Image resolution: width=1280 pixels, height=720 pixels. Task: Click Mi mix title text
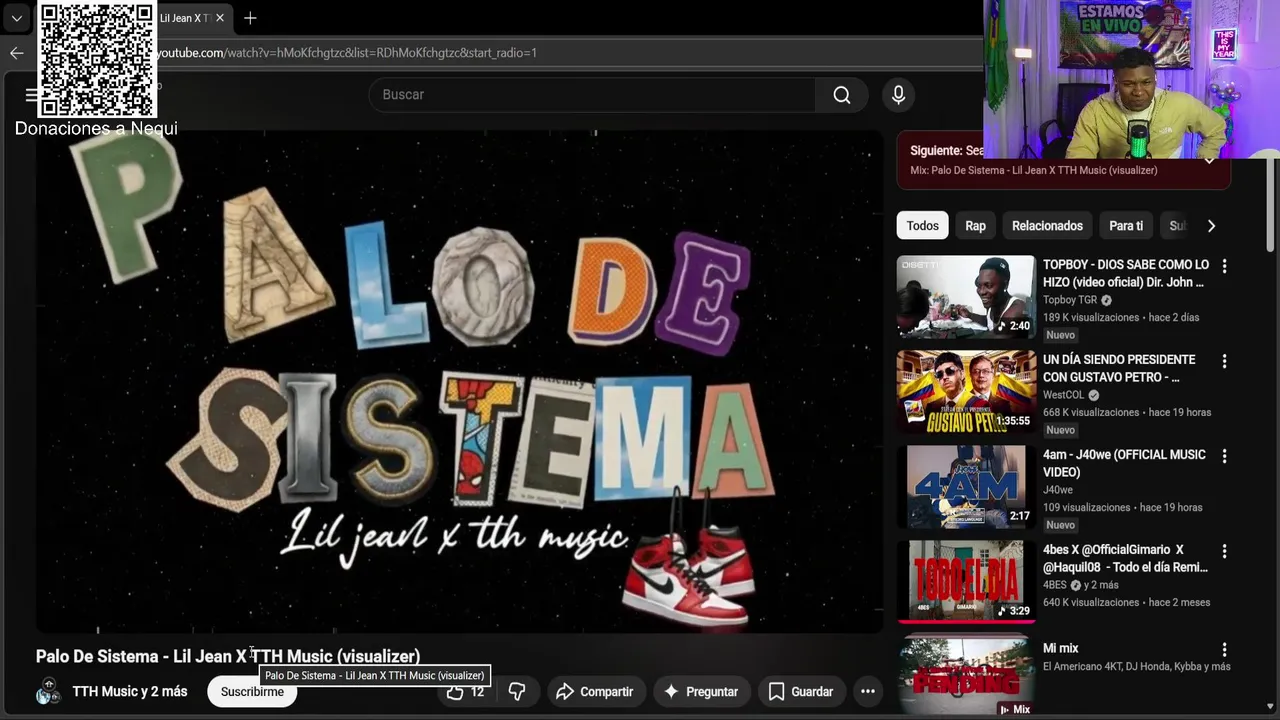[1060, 649]
